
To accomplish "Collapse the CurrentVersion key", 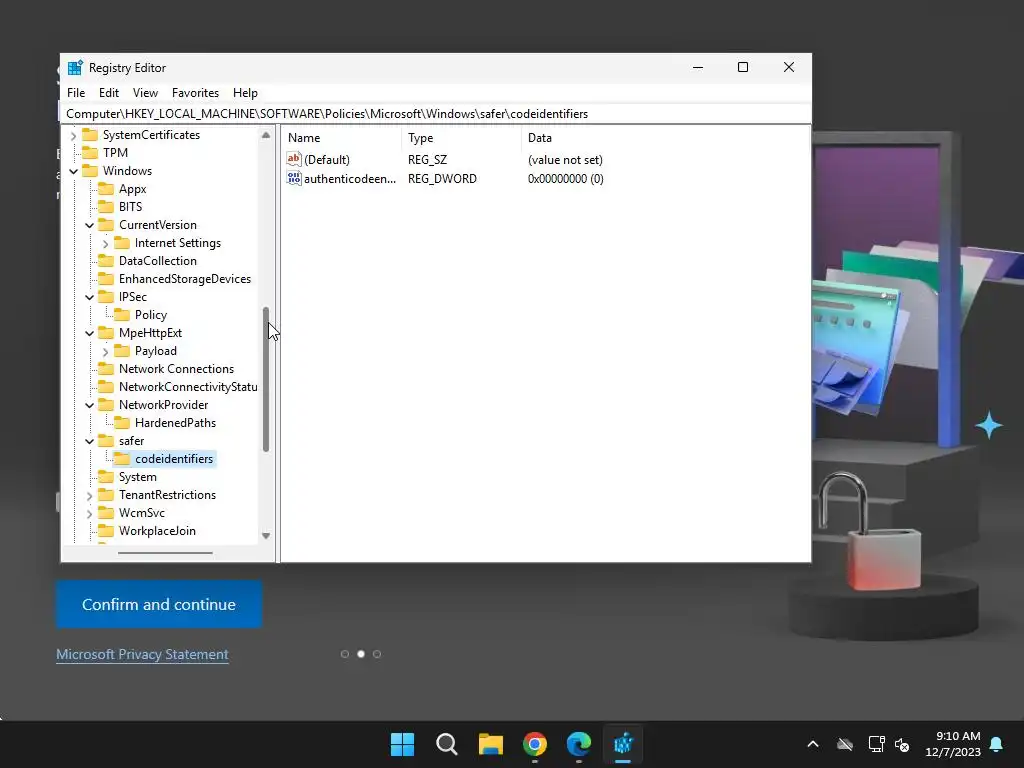I will 89,225.
